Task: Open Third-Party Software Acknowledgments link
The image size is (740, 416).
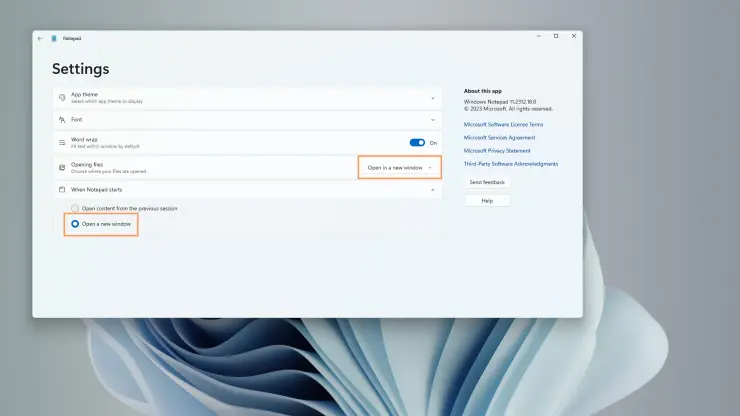Action: pos(511,164)
